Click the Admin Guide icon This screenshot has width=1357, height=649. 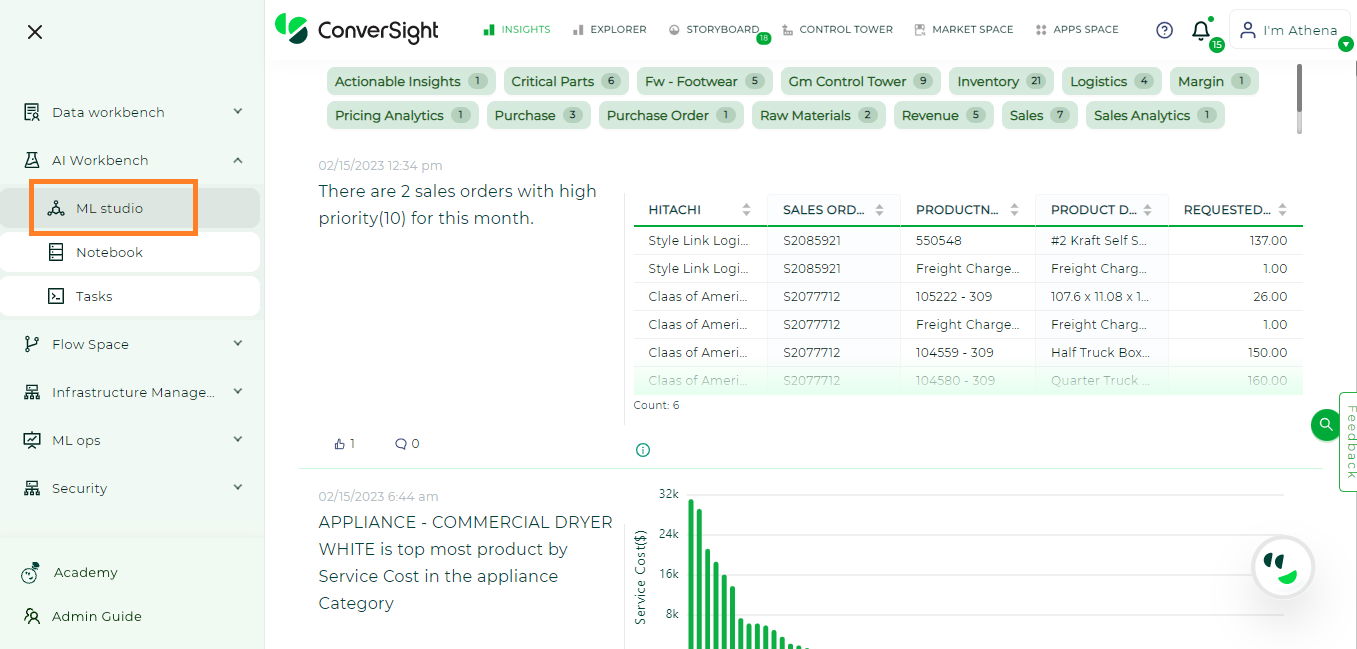point(32,616)
